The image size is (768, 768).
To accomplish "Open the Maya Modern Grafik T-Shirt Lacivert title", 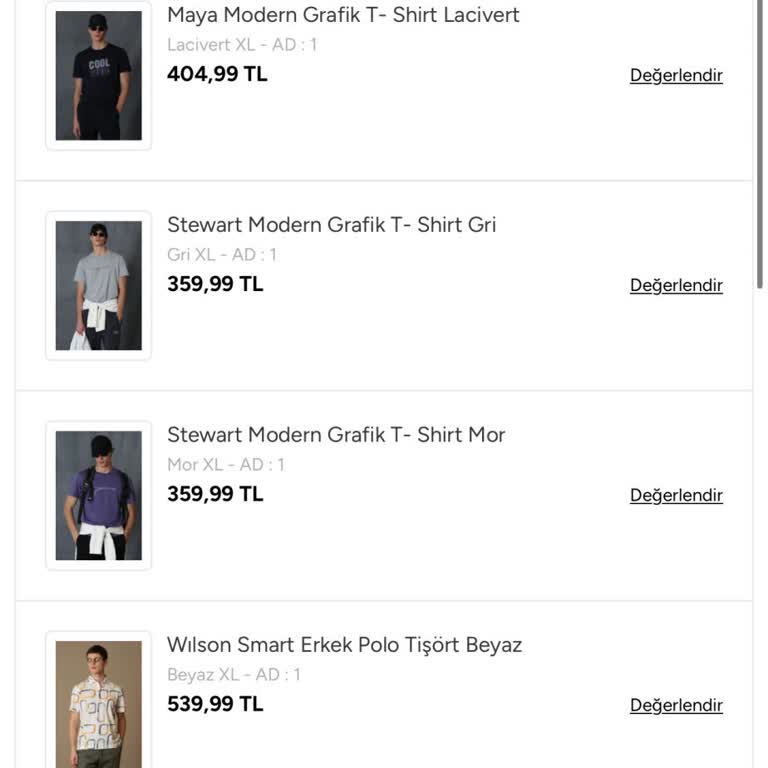I will pos(343,15).
